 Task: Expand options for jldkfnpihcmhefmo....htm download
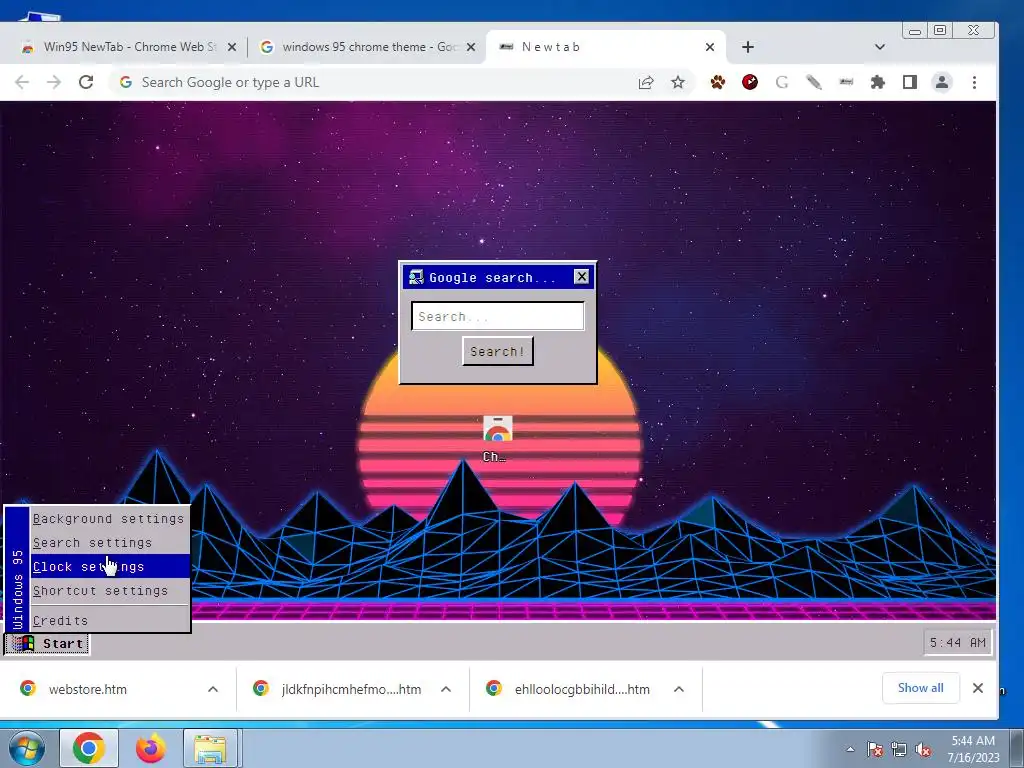click(x=446, y=689)
